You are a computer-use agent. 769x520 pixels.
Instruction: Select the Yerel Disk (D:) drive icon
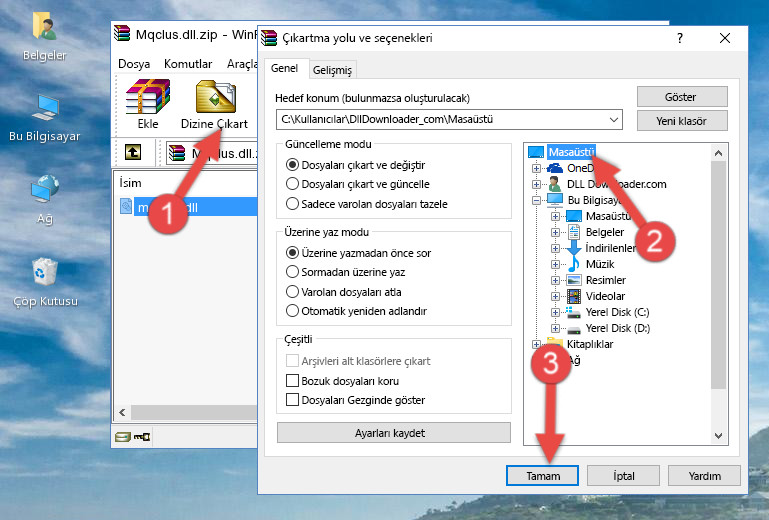click(573, 328)
